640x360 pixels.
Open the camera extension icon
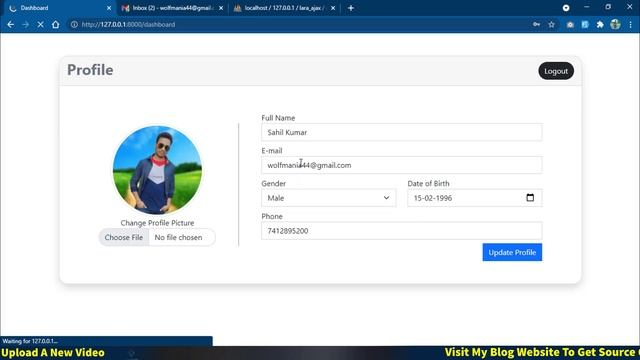coord(570,24)
